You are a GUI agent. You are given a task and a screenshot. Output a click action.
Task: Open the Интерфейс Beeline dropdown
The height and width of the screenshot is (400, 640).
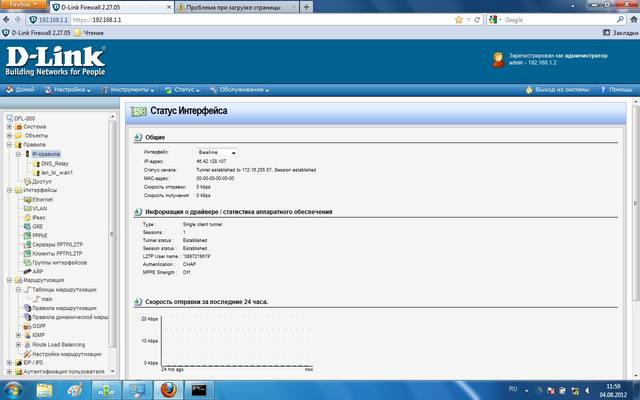click(217, 152)
